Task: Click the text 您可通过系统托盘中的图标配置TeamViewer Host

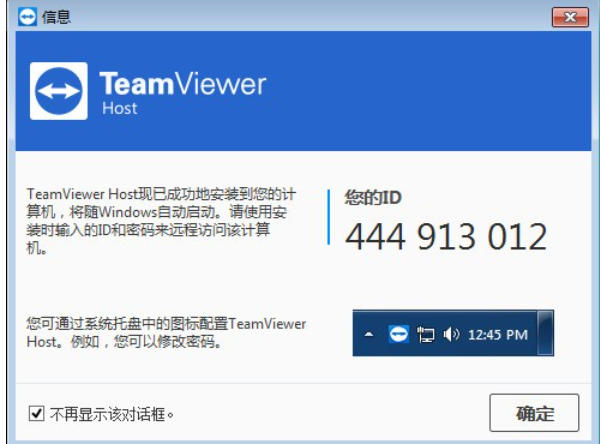Action: 166,333
